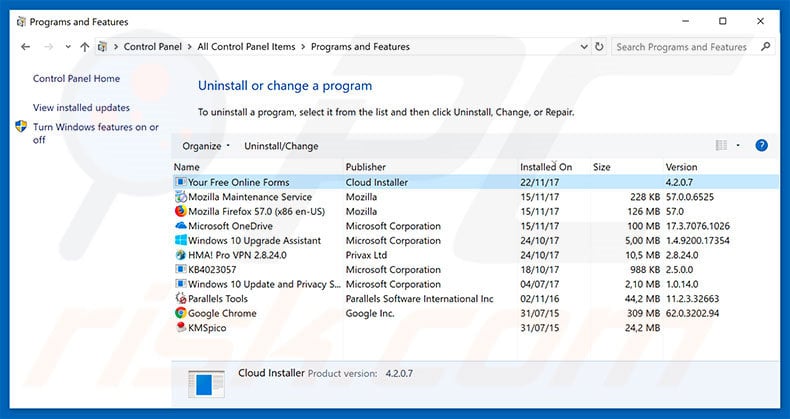790x419 pixels.
Task: Select Parallels Tools name text
Action: pos(218,299)
